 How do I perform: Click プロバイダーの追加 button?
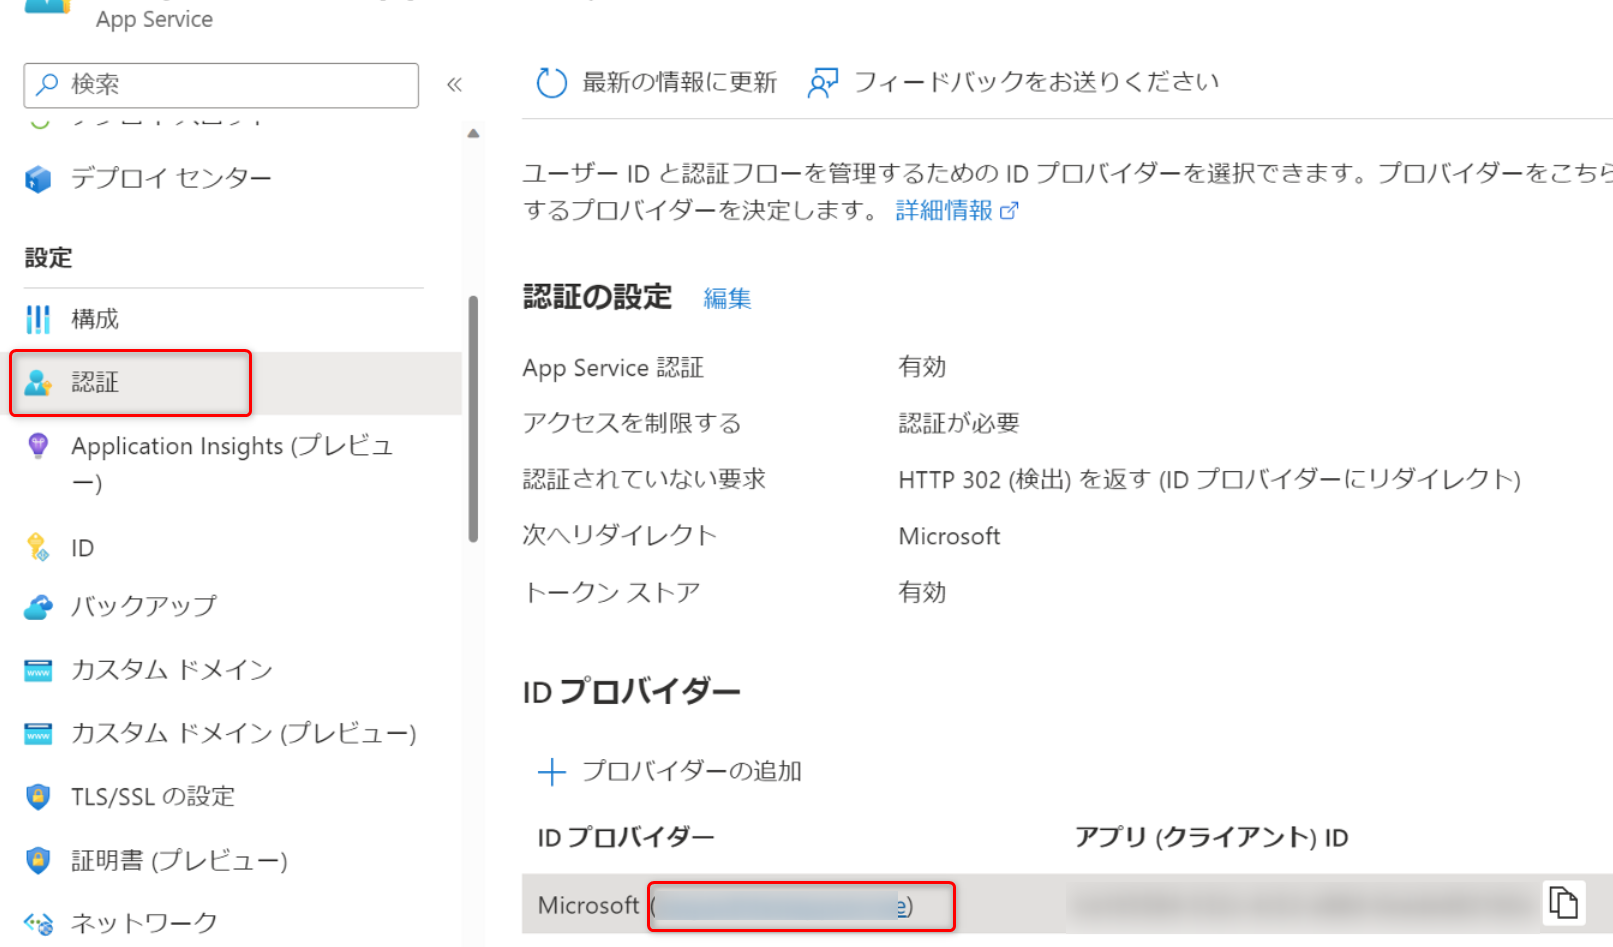coord(670,771)
